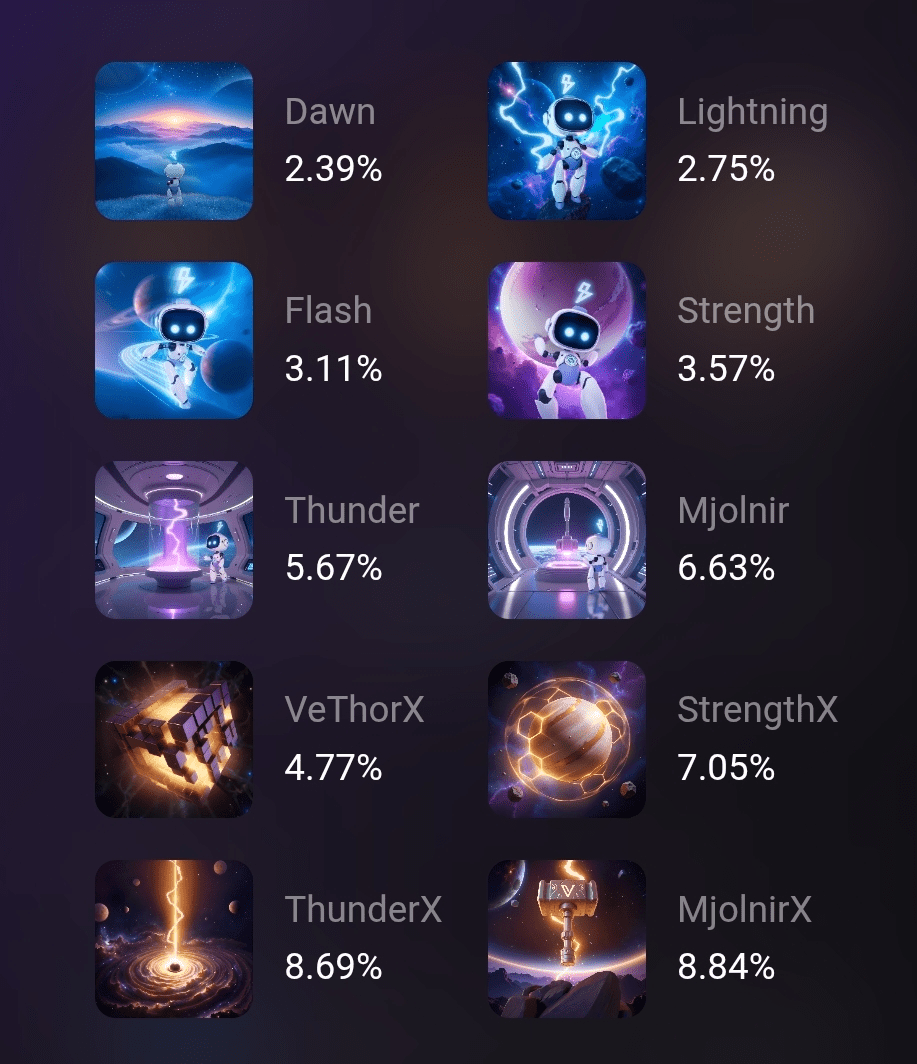Click the Flash 3.11% percentage
Viewport: 917px width, 1064px height.
(x=333, y=368)
